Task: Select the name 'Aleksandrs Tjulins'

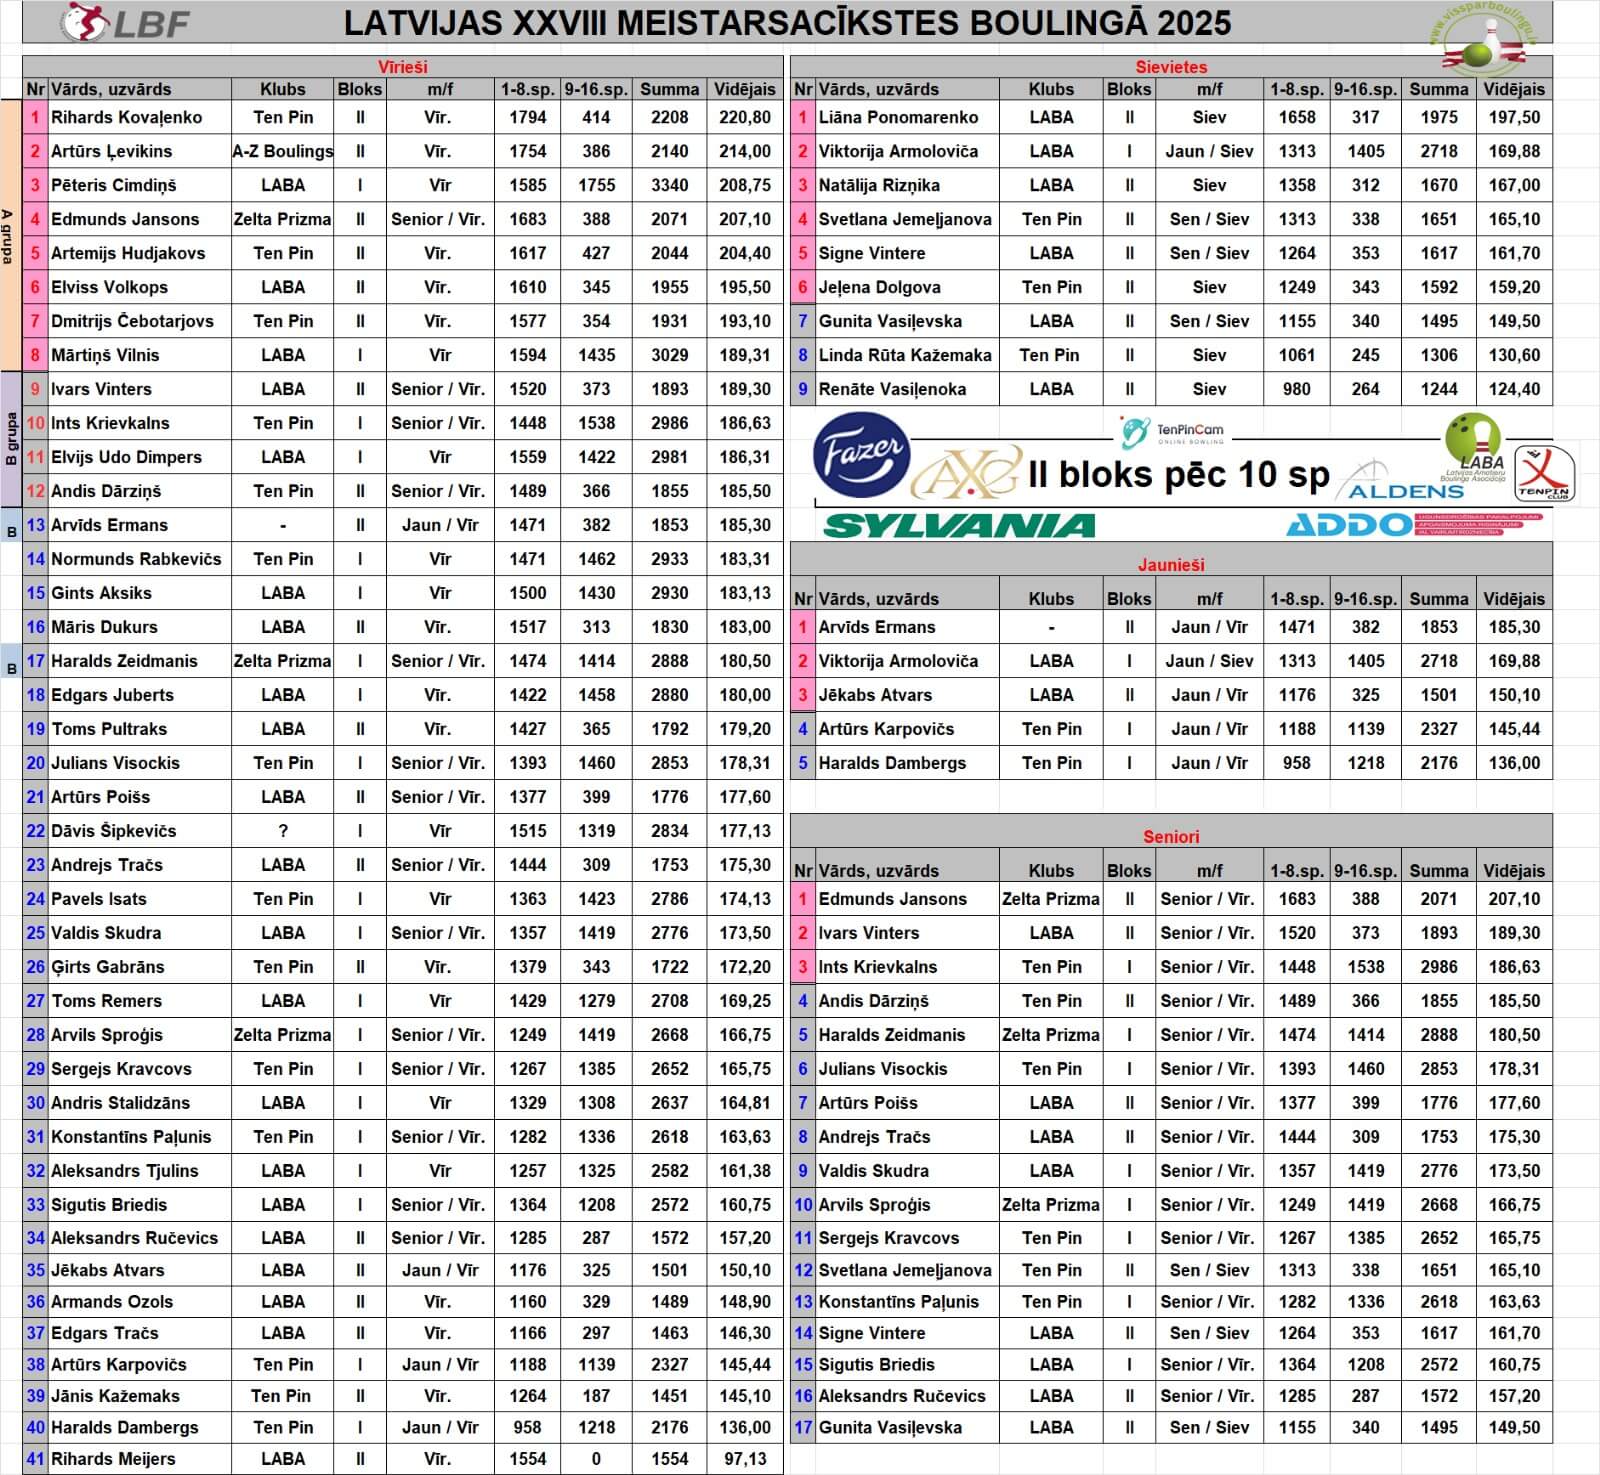Action: click(124, 1171)
